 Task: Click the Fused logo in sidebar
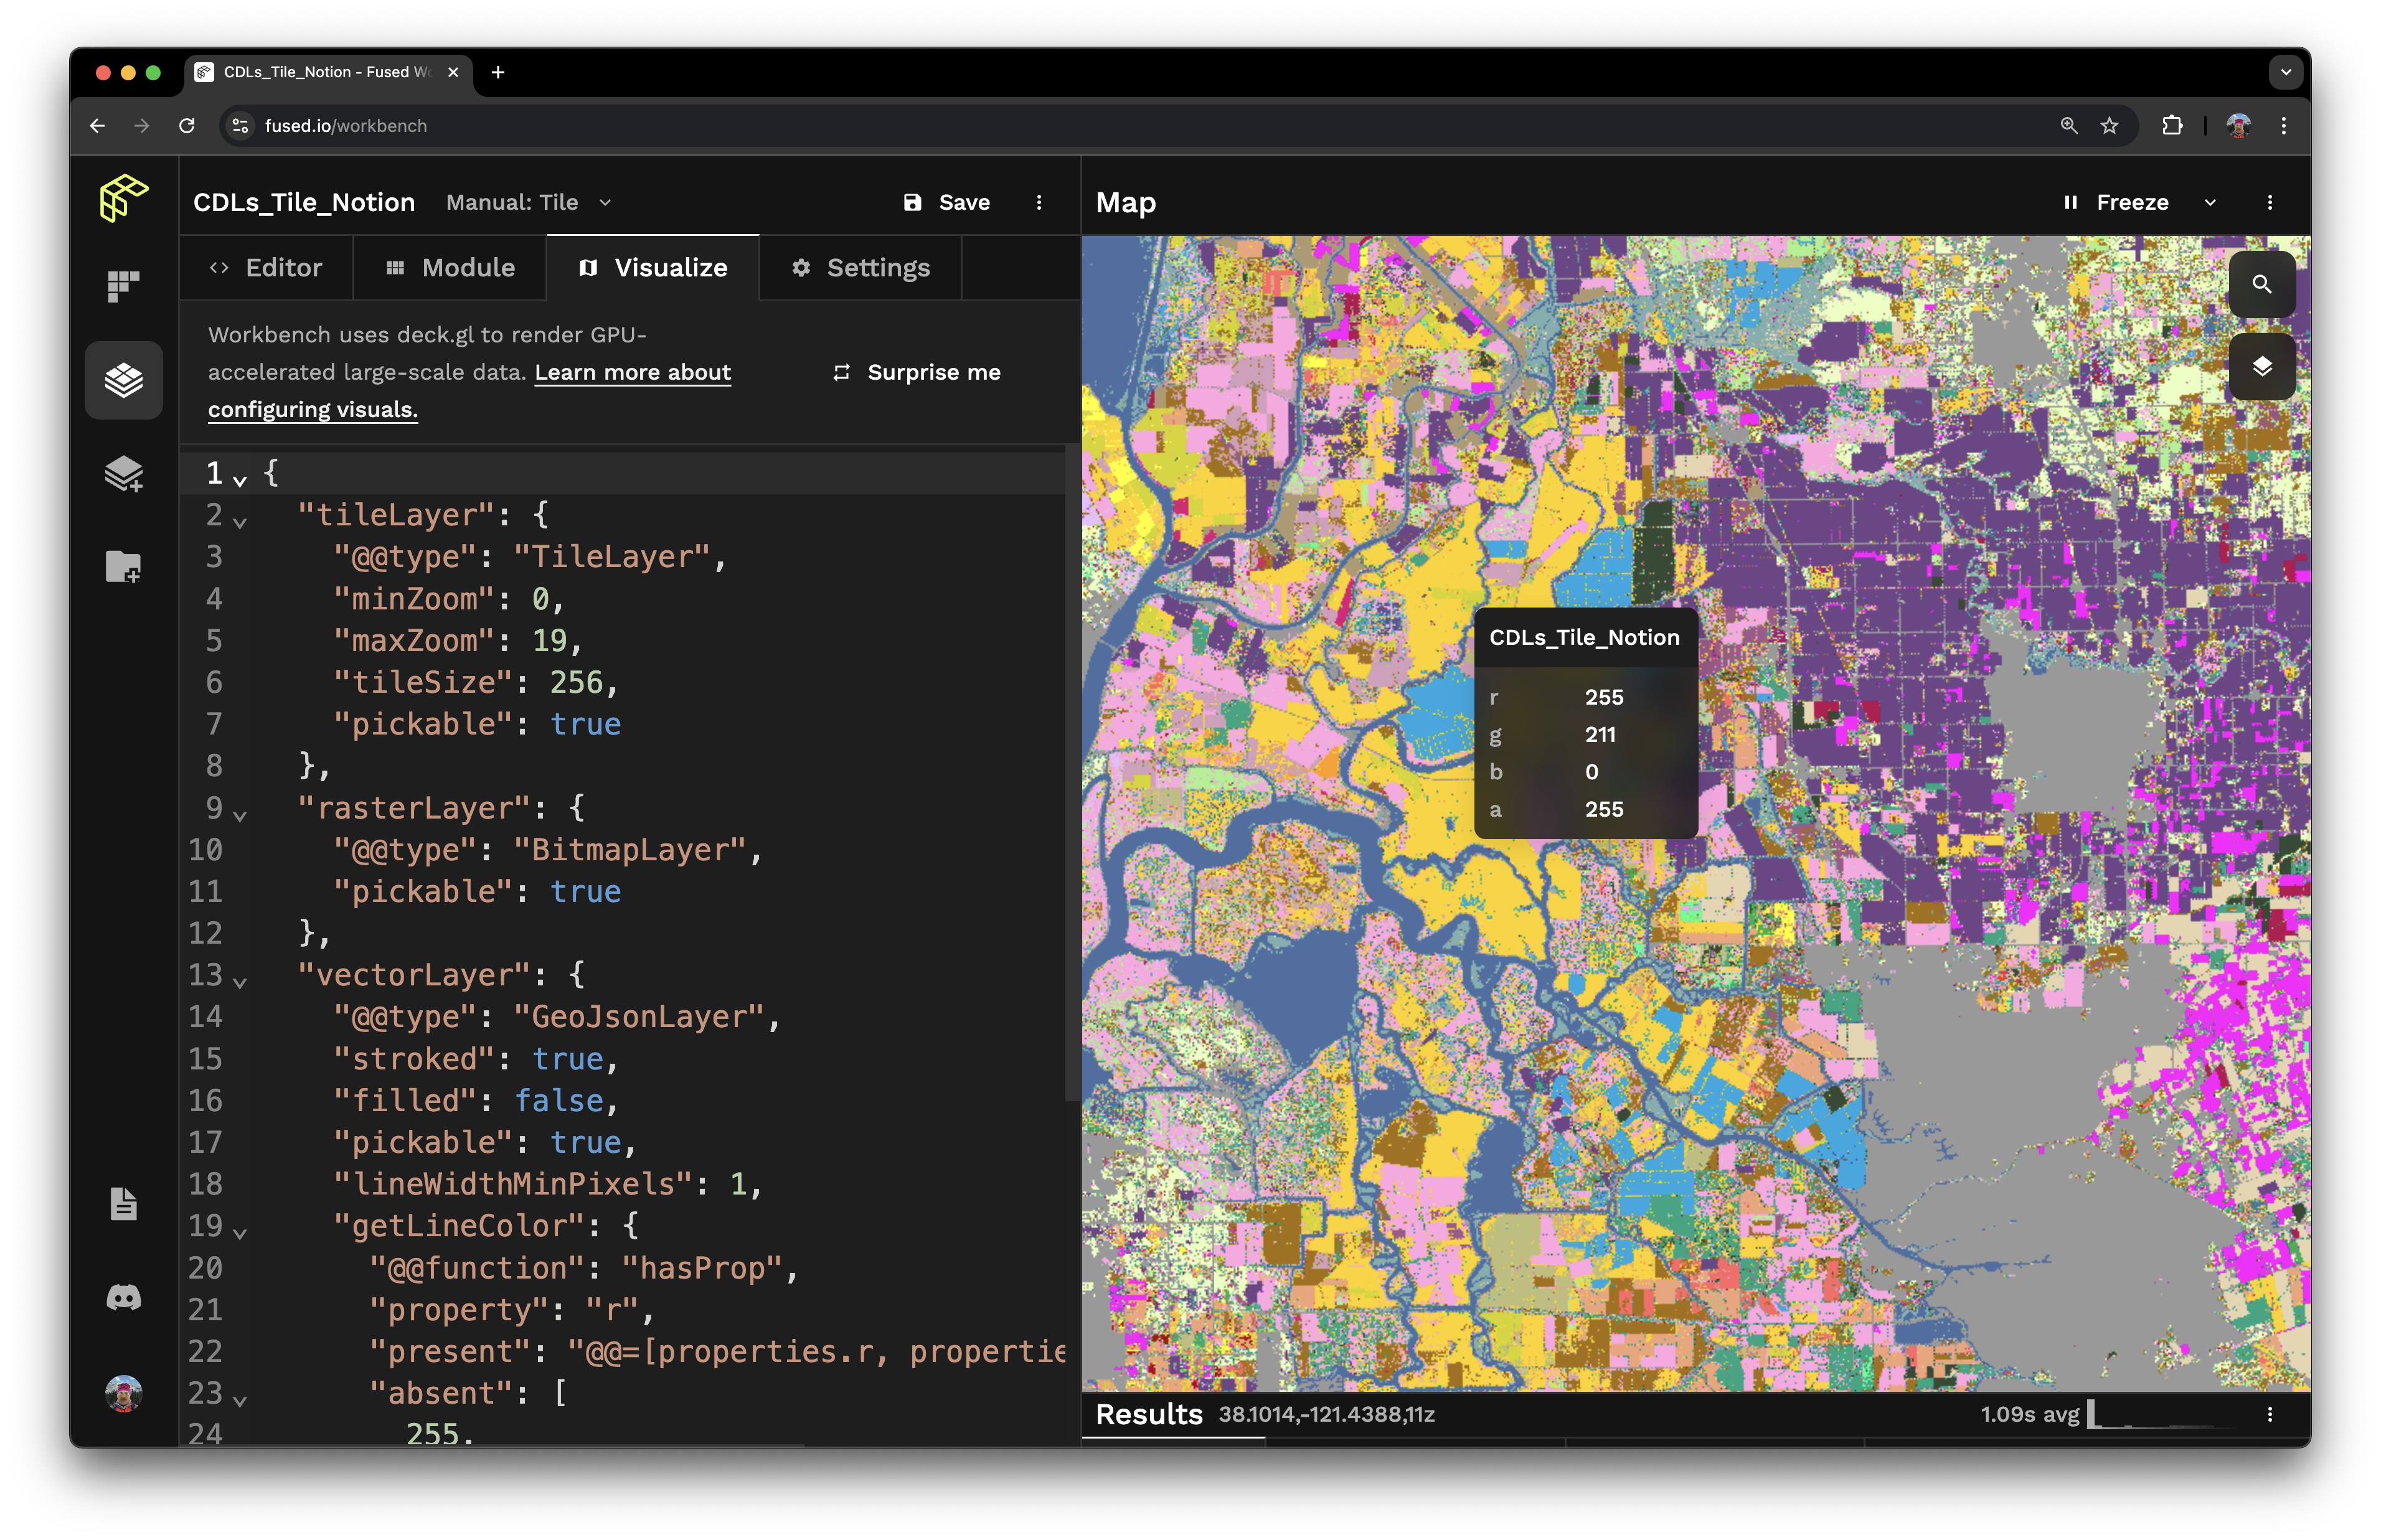[123, 198]
